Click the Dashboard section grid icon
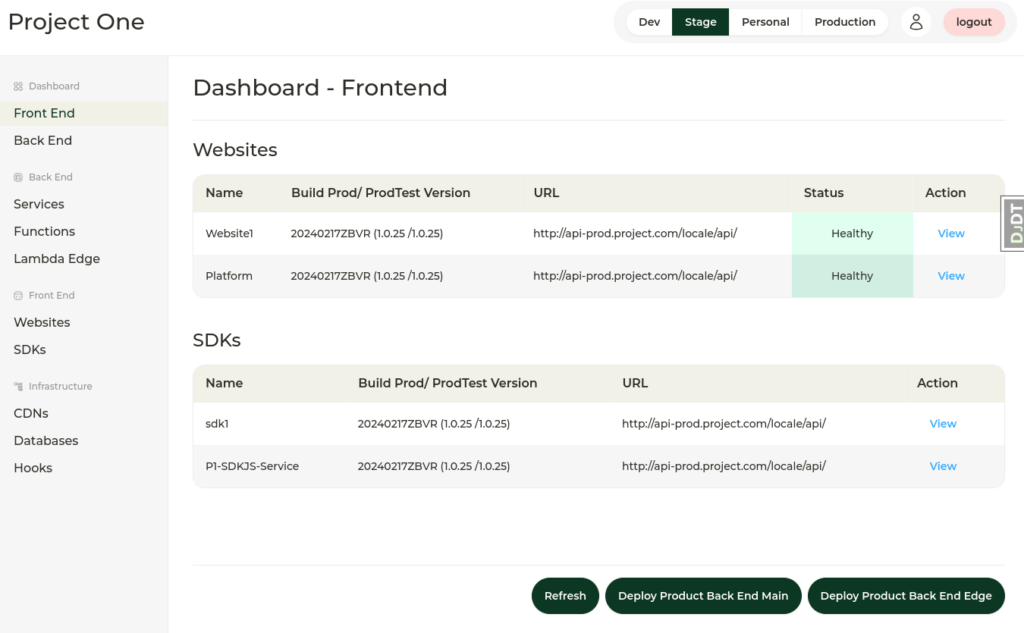This screenshot has width=1024, height=633. (x=18, y=87)
